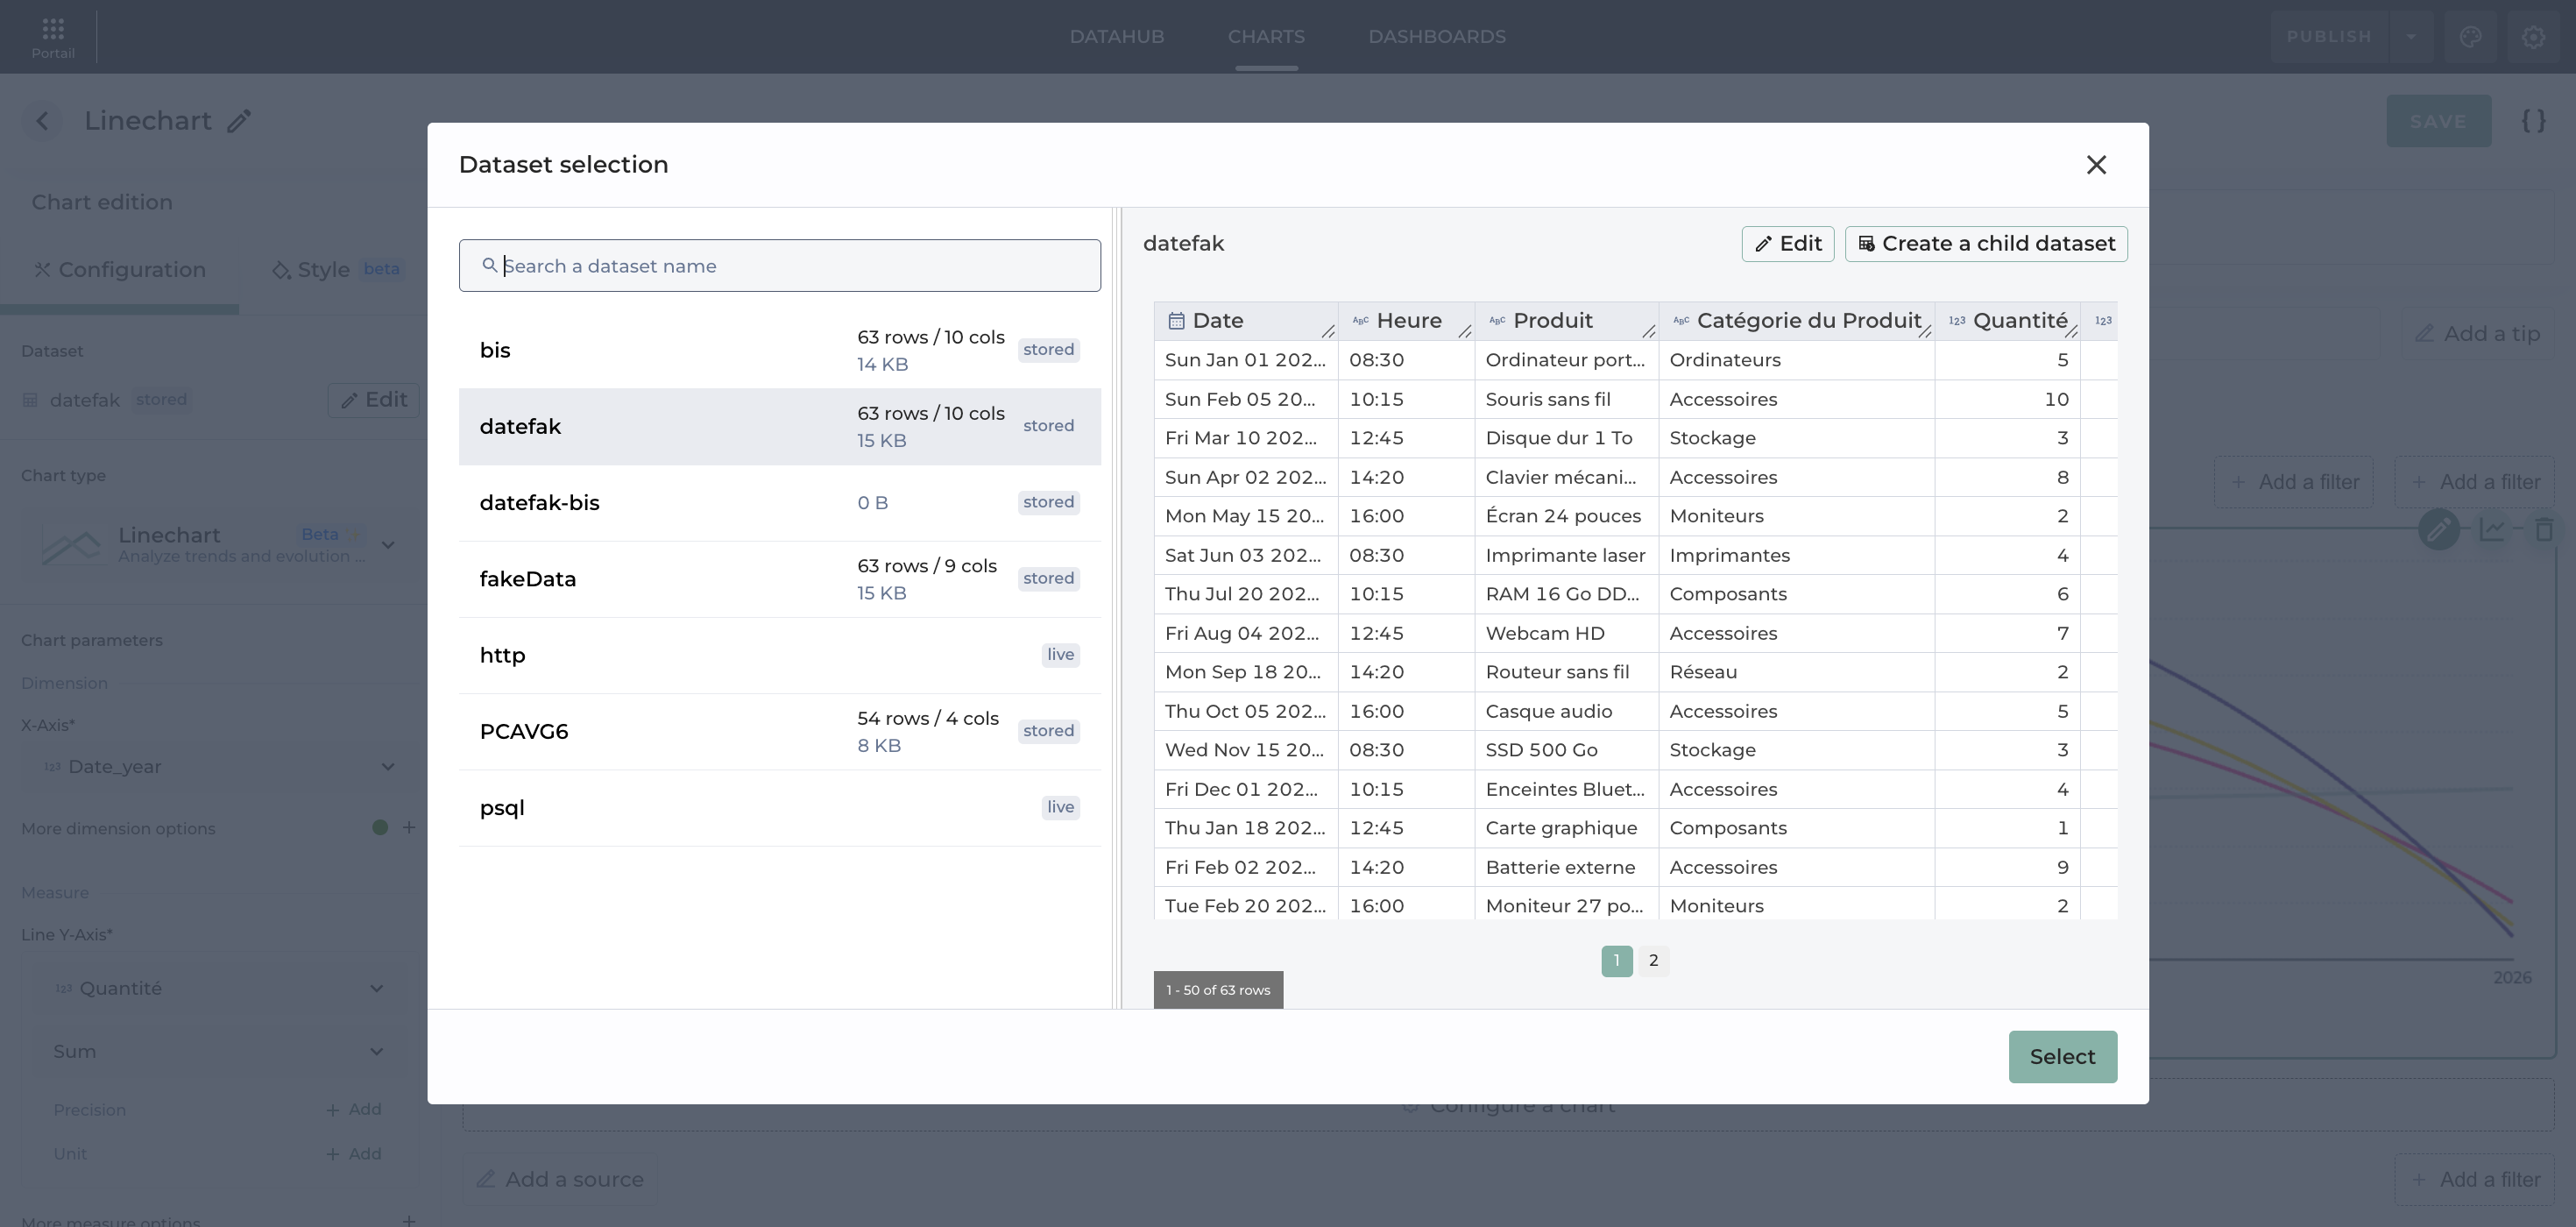Screen dimensions: 2576x1227
Task: Click the text type icon of Produit column
Action: [x=1497, y=321]
